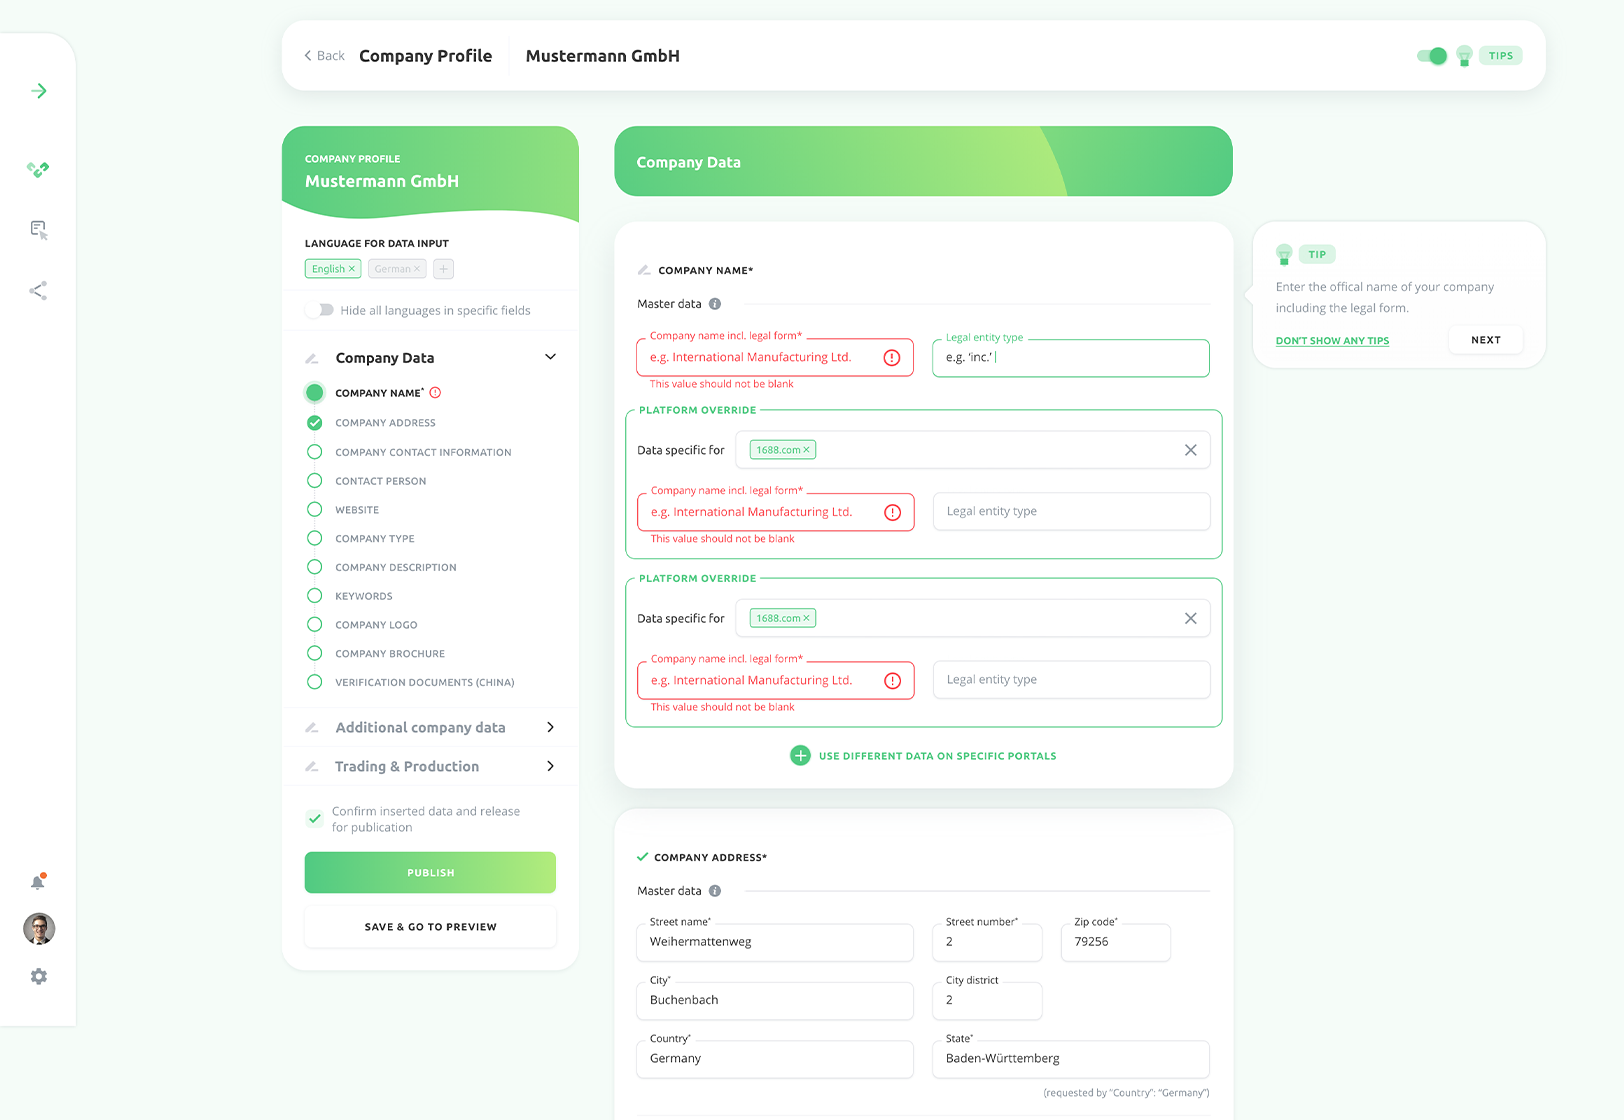Toggle the tips switch in header
Screen dimensions: 1624x1120
click(1432, 56)
